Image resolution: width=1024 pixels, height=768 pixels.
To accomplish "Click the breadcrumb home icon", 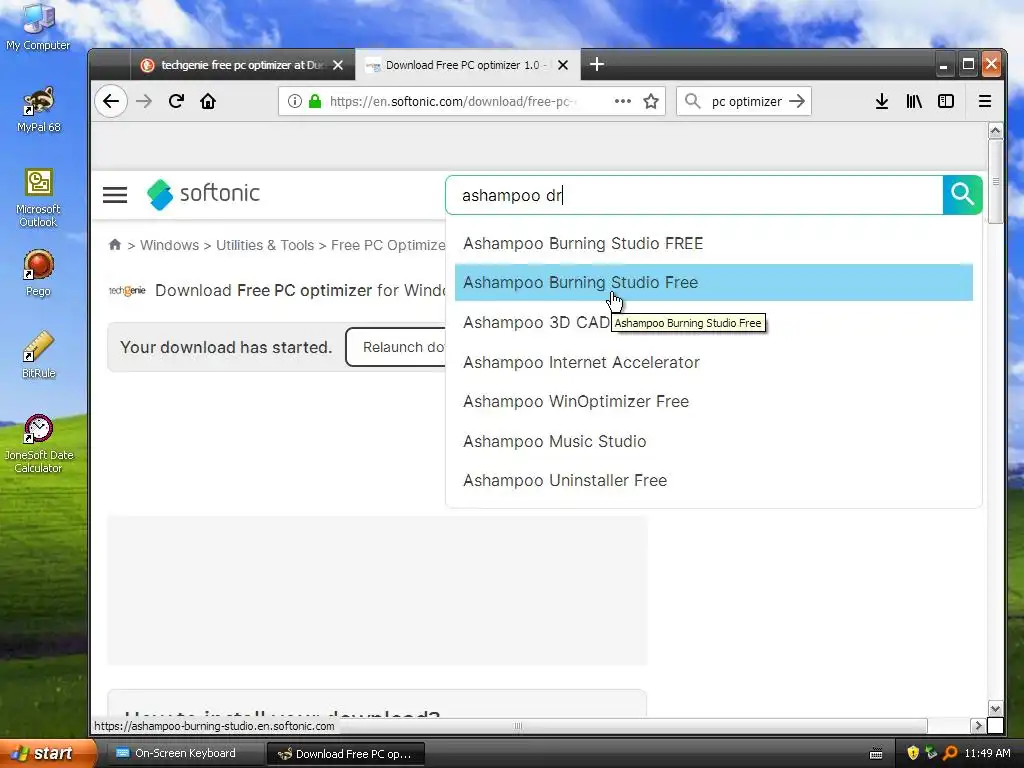I will pyautogui.click(x=115, y=244).
